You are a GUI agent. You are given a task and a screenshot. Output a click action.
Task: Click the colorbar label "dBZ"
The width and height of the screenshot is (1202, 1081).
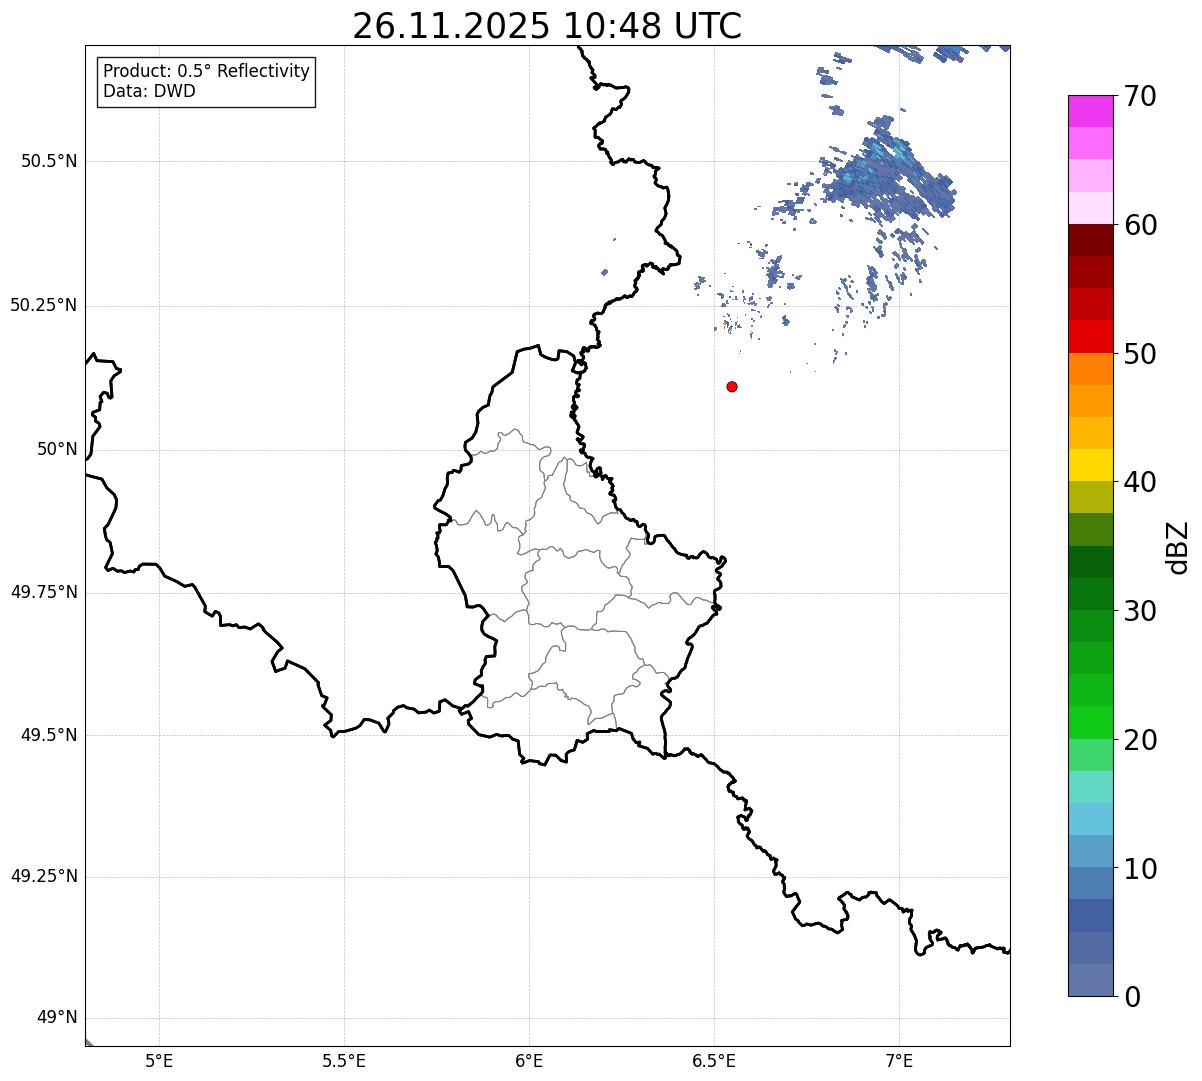point(1177,547)
